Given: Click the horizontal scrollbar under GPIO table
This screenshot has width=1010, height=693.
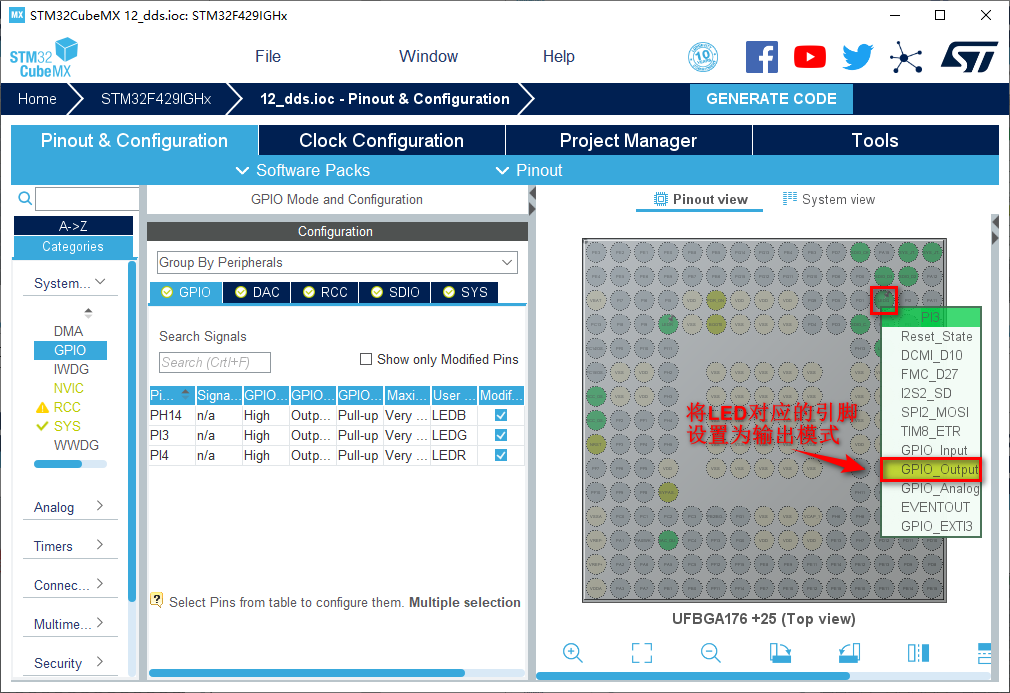Looking at the screenshot, I should click(306, 673).
